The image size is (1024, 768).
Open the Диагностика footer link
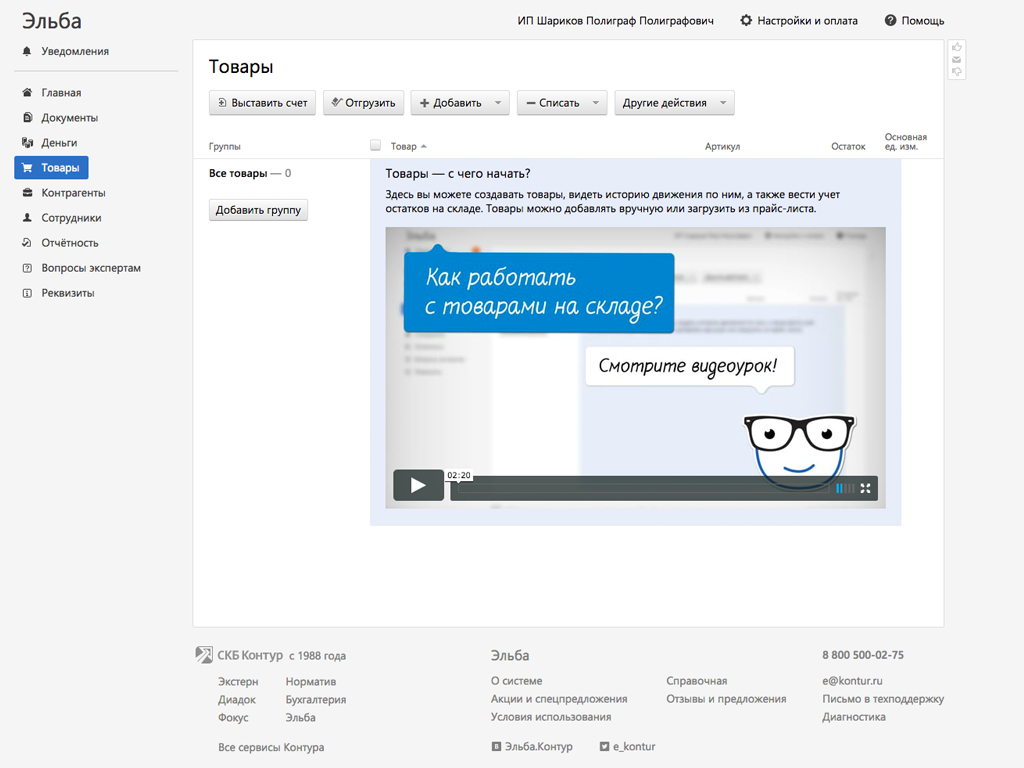[854, 716]
